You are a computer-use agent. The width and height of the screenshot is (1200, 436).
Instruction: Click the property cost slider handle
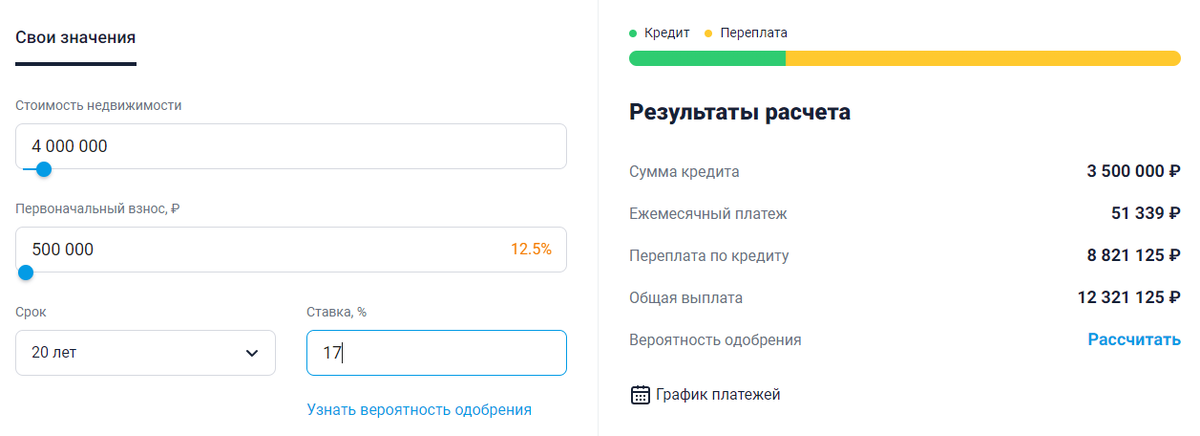tap(43, 169)
